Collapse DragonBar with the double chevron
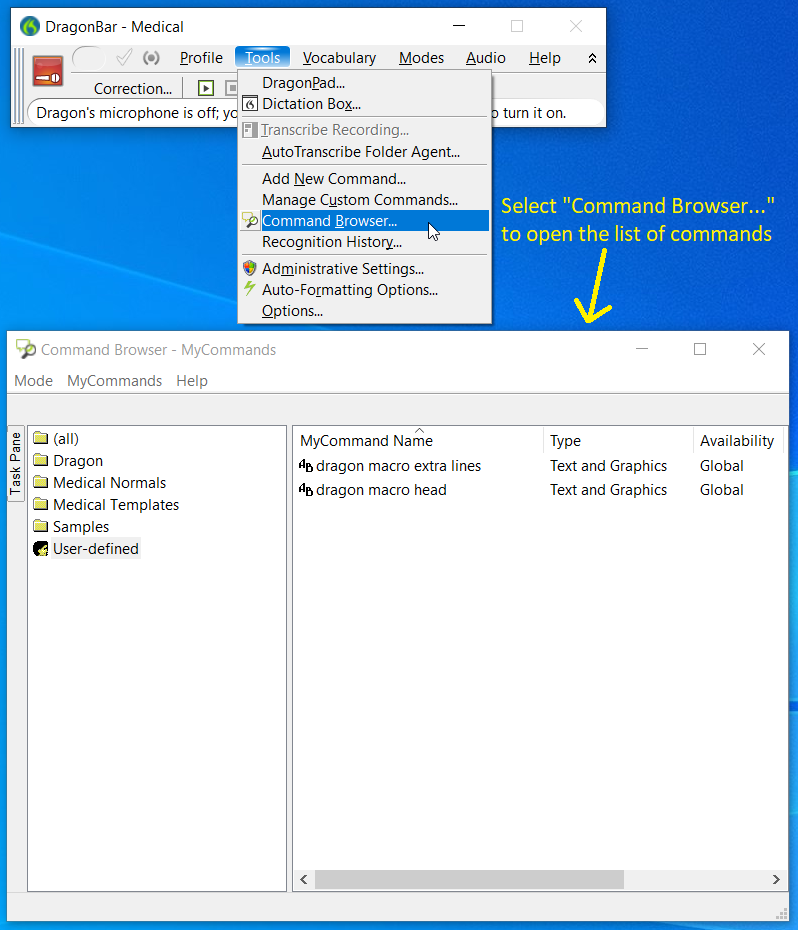 click(592, 58)
